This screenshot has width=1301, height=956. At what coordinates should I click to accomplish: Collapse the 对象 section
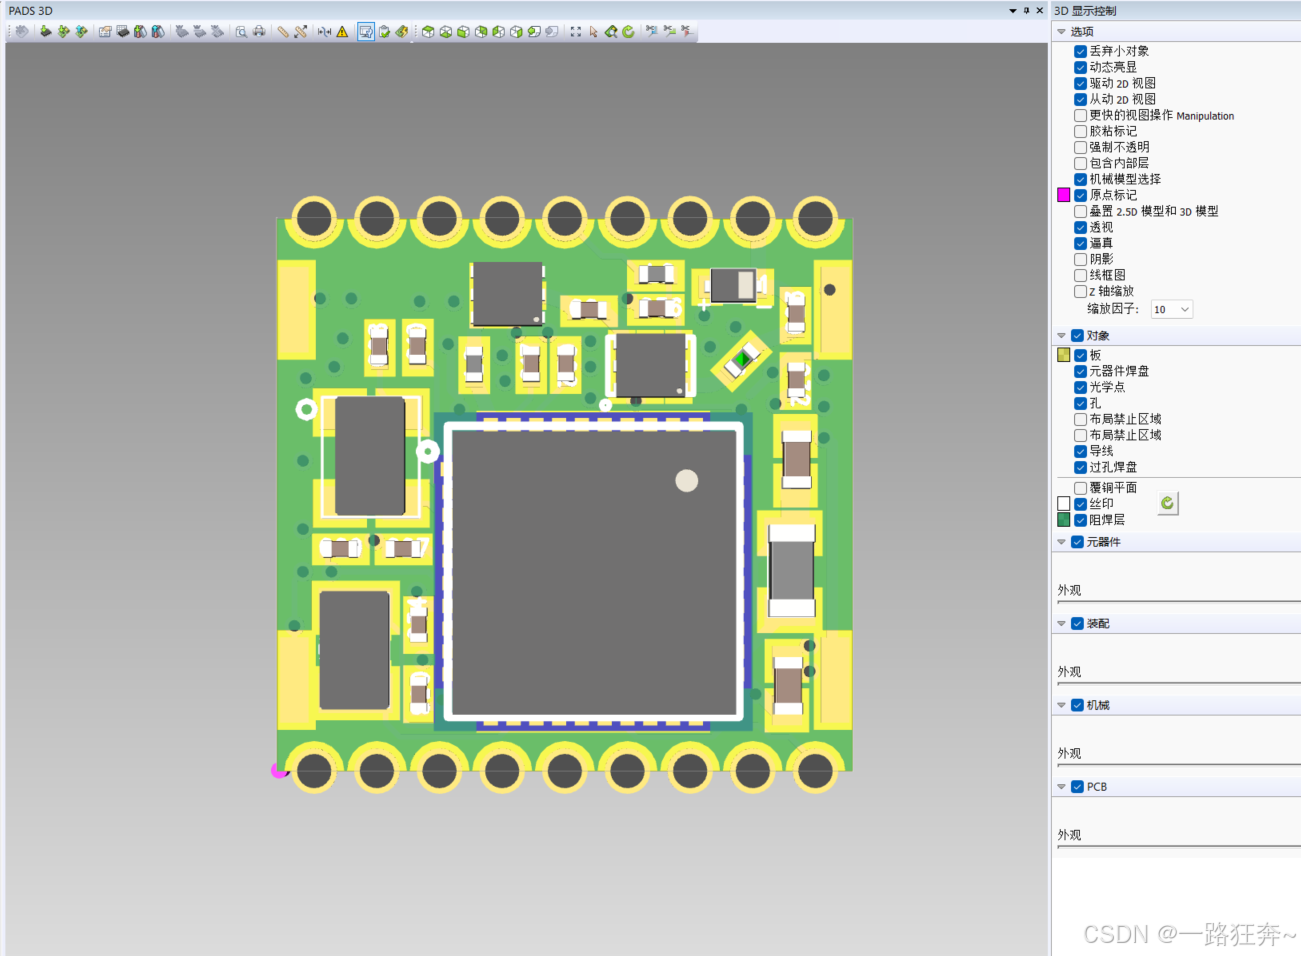pos(1062,336)
